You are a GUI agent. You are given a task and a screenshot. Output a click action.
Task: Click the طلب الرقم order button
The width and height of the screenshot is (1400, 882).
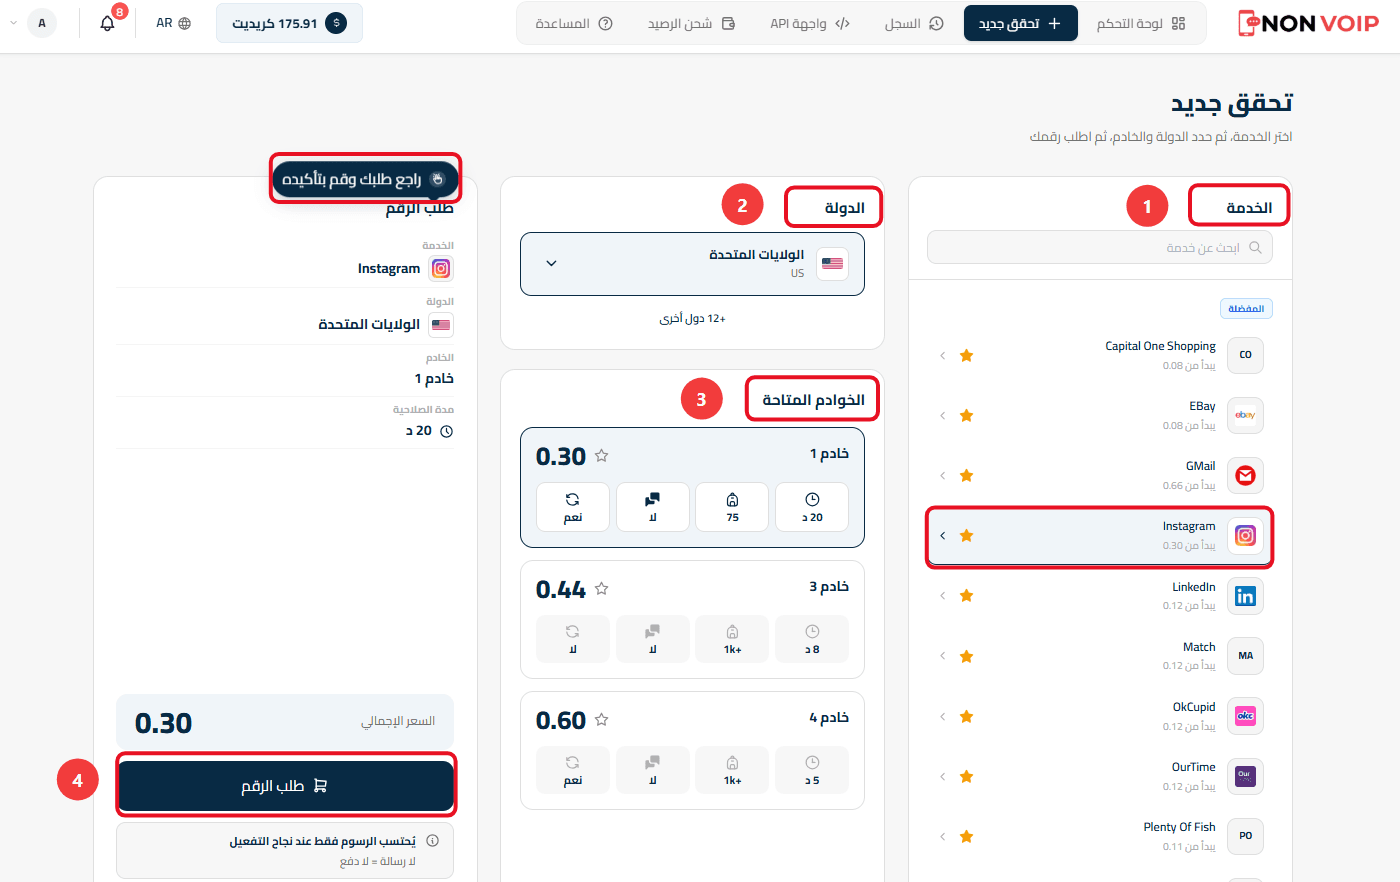pos(286,786)
